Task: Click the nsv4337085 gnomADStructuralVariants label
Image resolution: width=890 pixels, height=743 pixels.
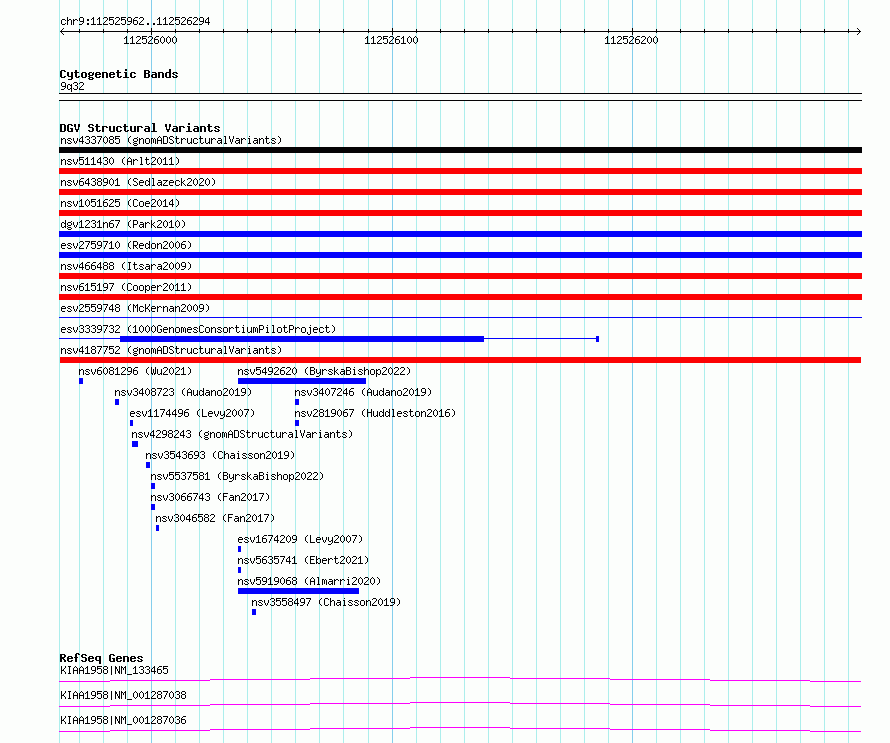Action: coord(171,140)
